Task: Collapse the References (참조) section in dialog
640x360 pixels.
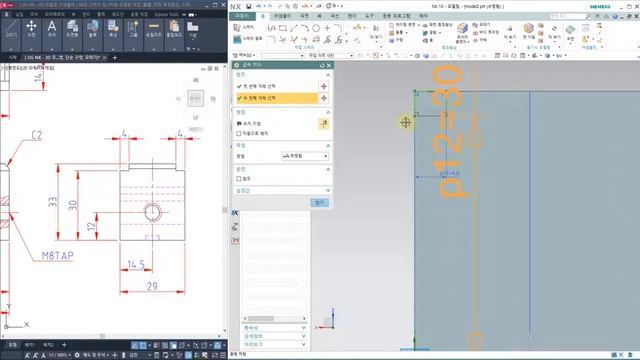Action: [x=328, y=75]
